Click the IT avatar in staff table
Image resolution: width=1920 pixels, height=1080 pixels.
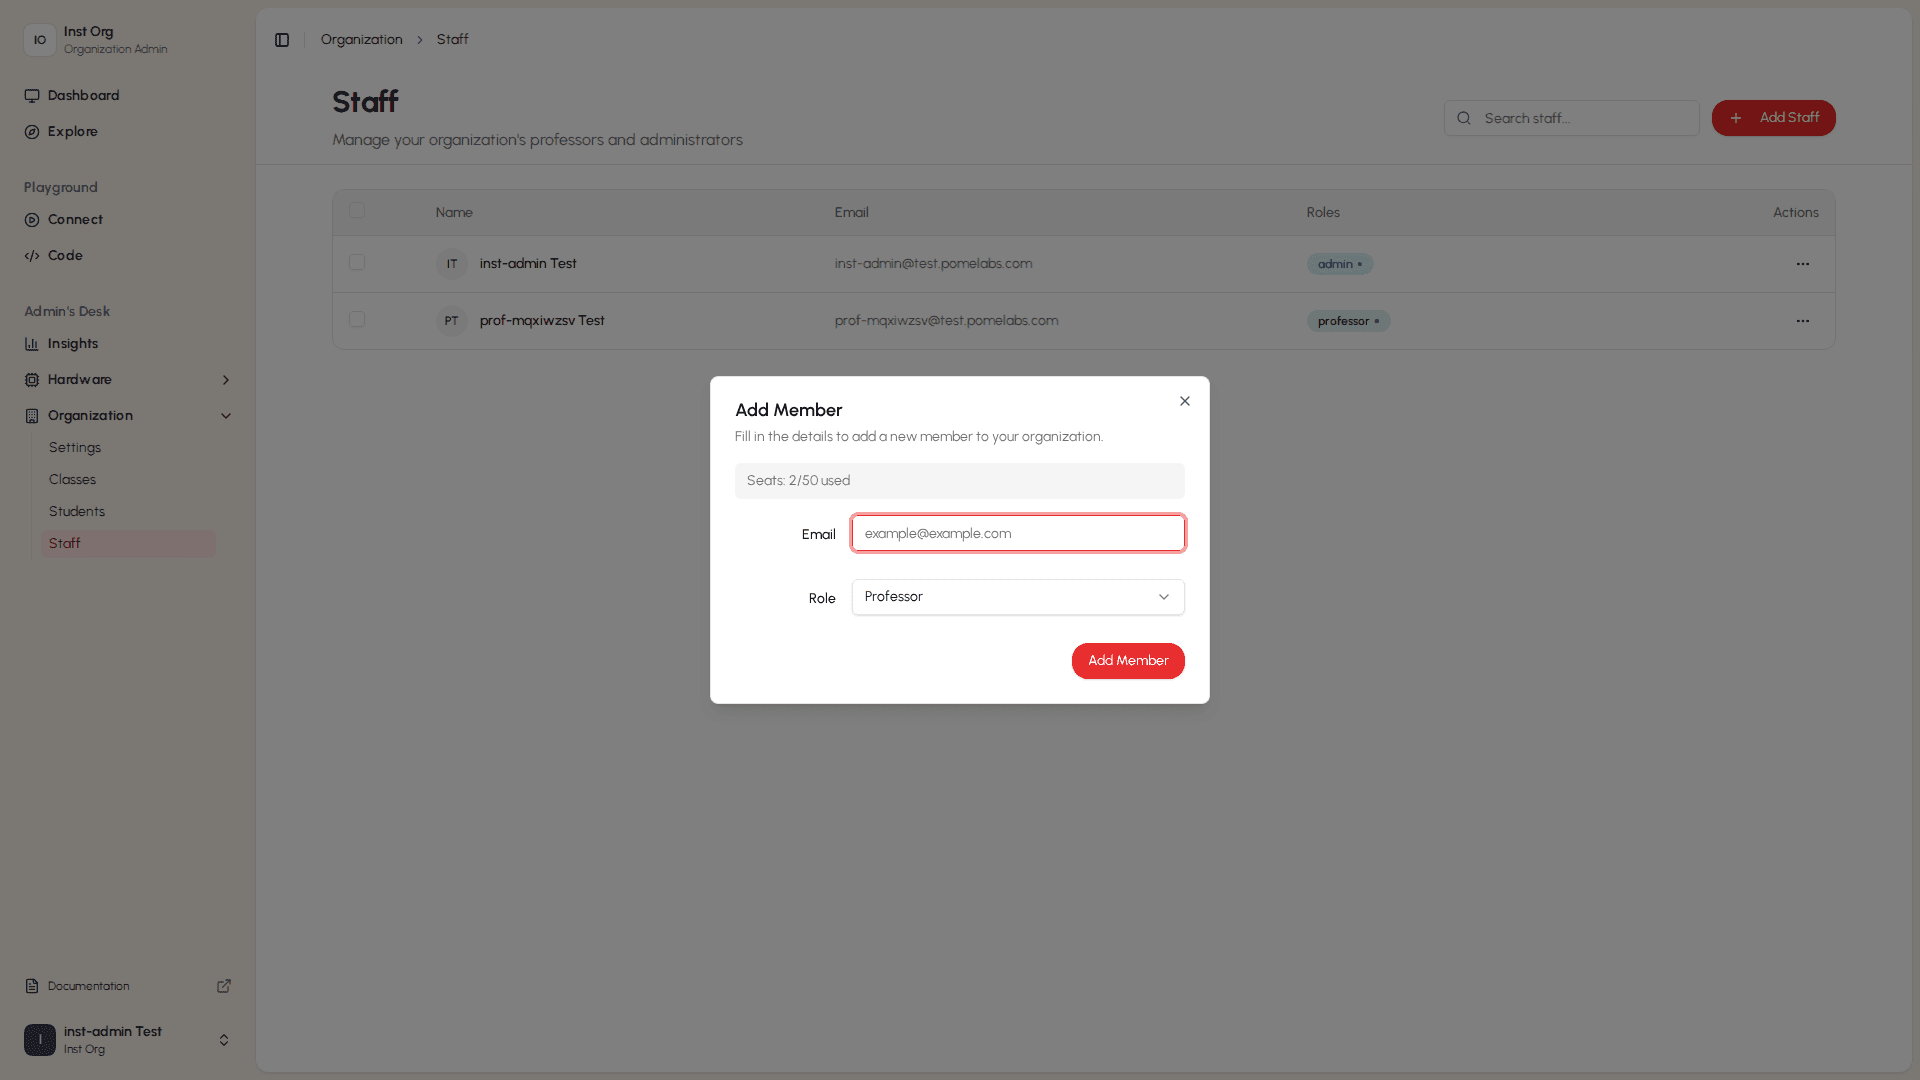point(452,264)
